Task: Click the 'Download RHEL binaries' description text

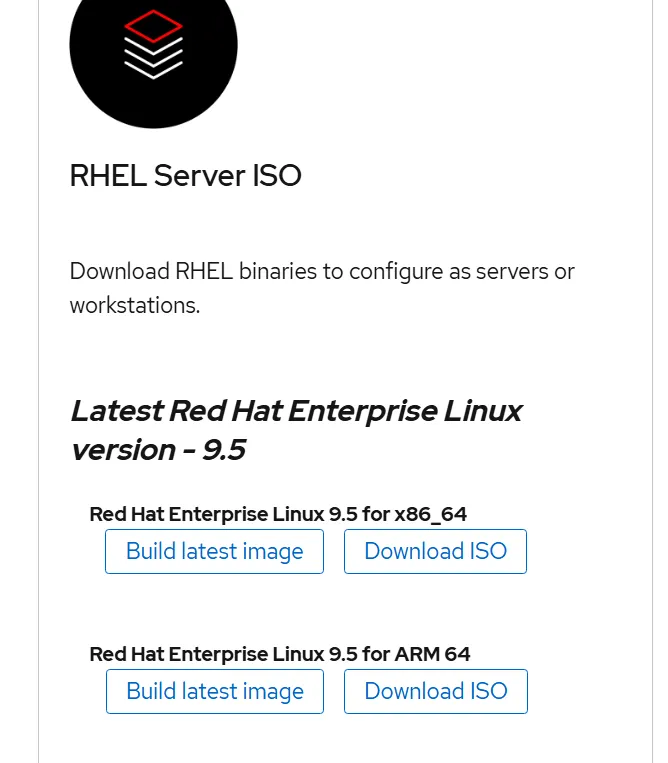Action: [x=322, y=288]
